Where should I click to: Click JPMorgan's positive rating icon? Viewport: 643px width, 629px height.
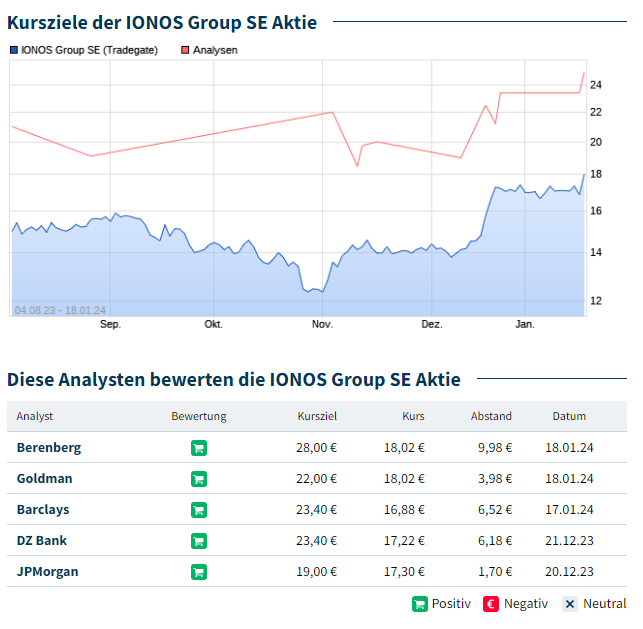[x=198, y=572]
